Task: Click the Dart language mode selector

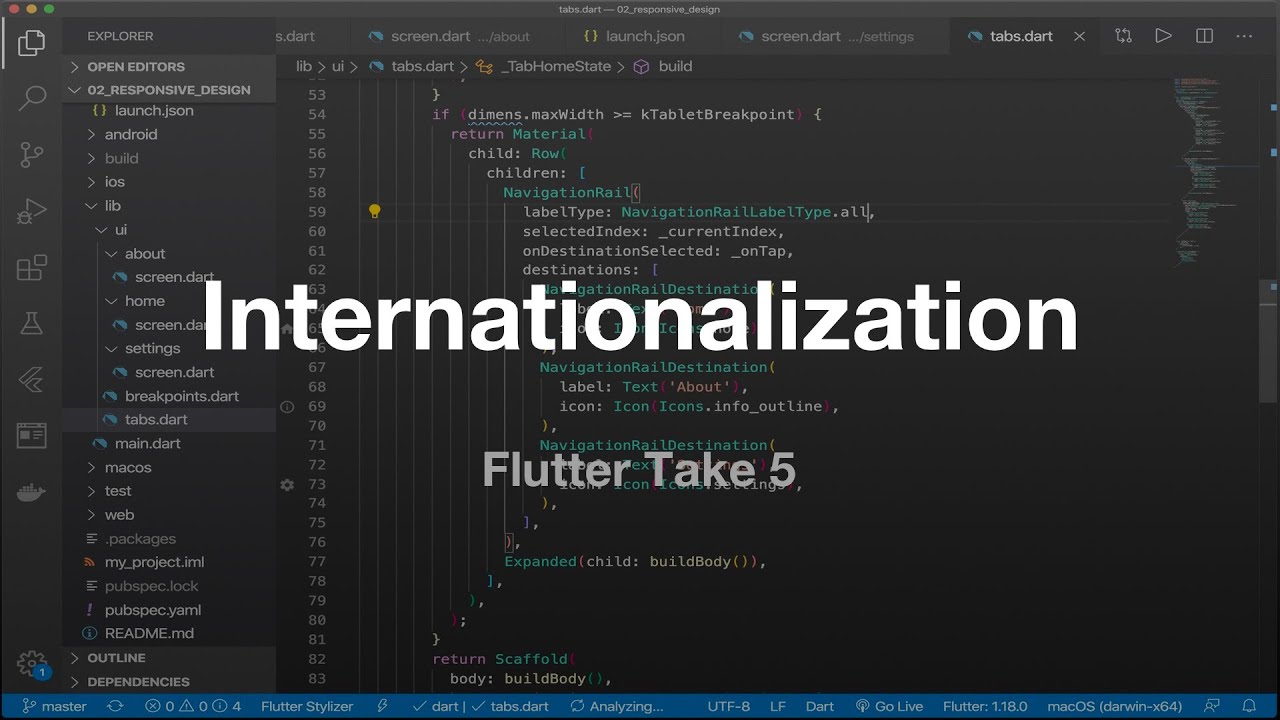Action: pyautogui.click(x=820, y=706)
